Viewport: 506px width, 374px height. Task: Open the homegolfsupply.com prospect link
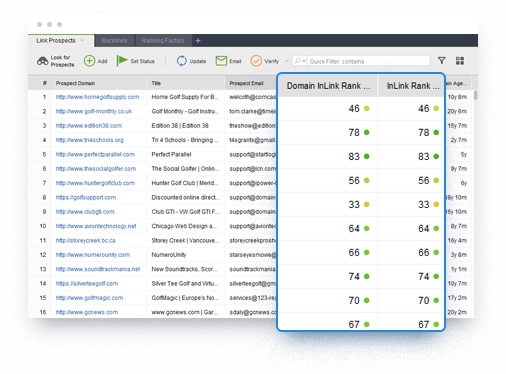[97, 97]
